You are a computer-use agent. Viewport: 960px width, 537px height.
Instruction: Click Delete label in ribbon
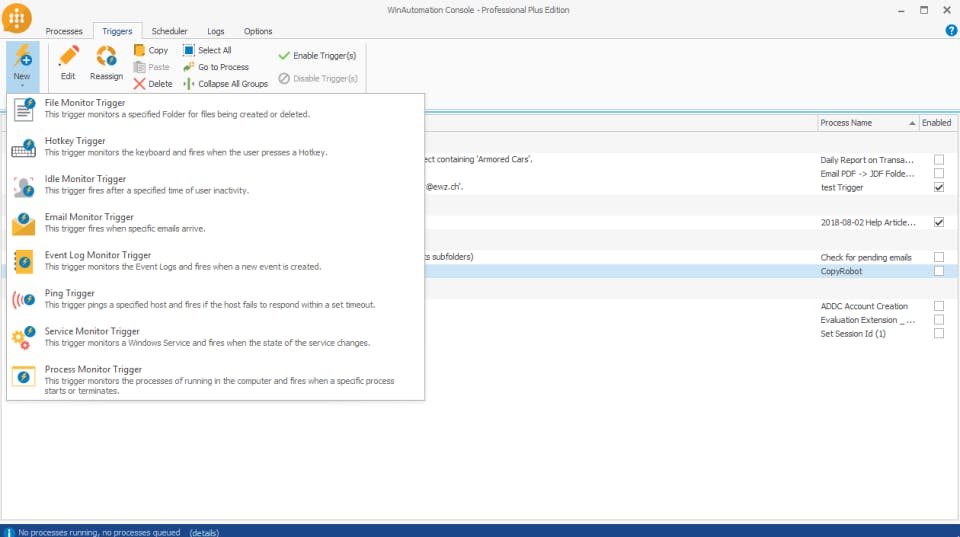pos(160,84)
